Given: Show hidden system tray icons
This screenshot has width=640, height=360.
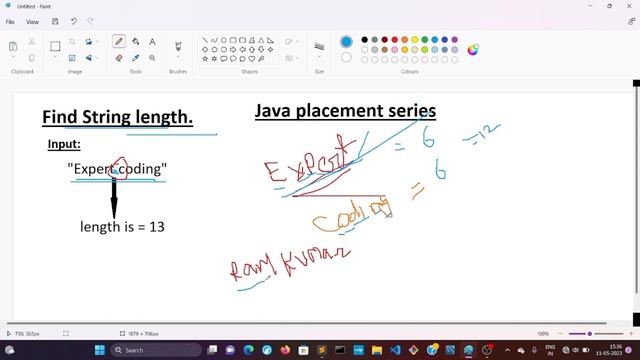Looking at the screenshot, I should coord(507,350).
